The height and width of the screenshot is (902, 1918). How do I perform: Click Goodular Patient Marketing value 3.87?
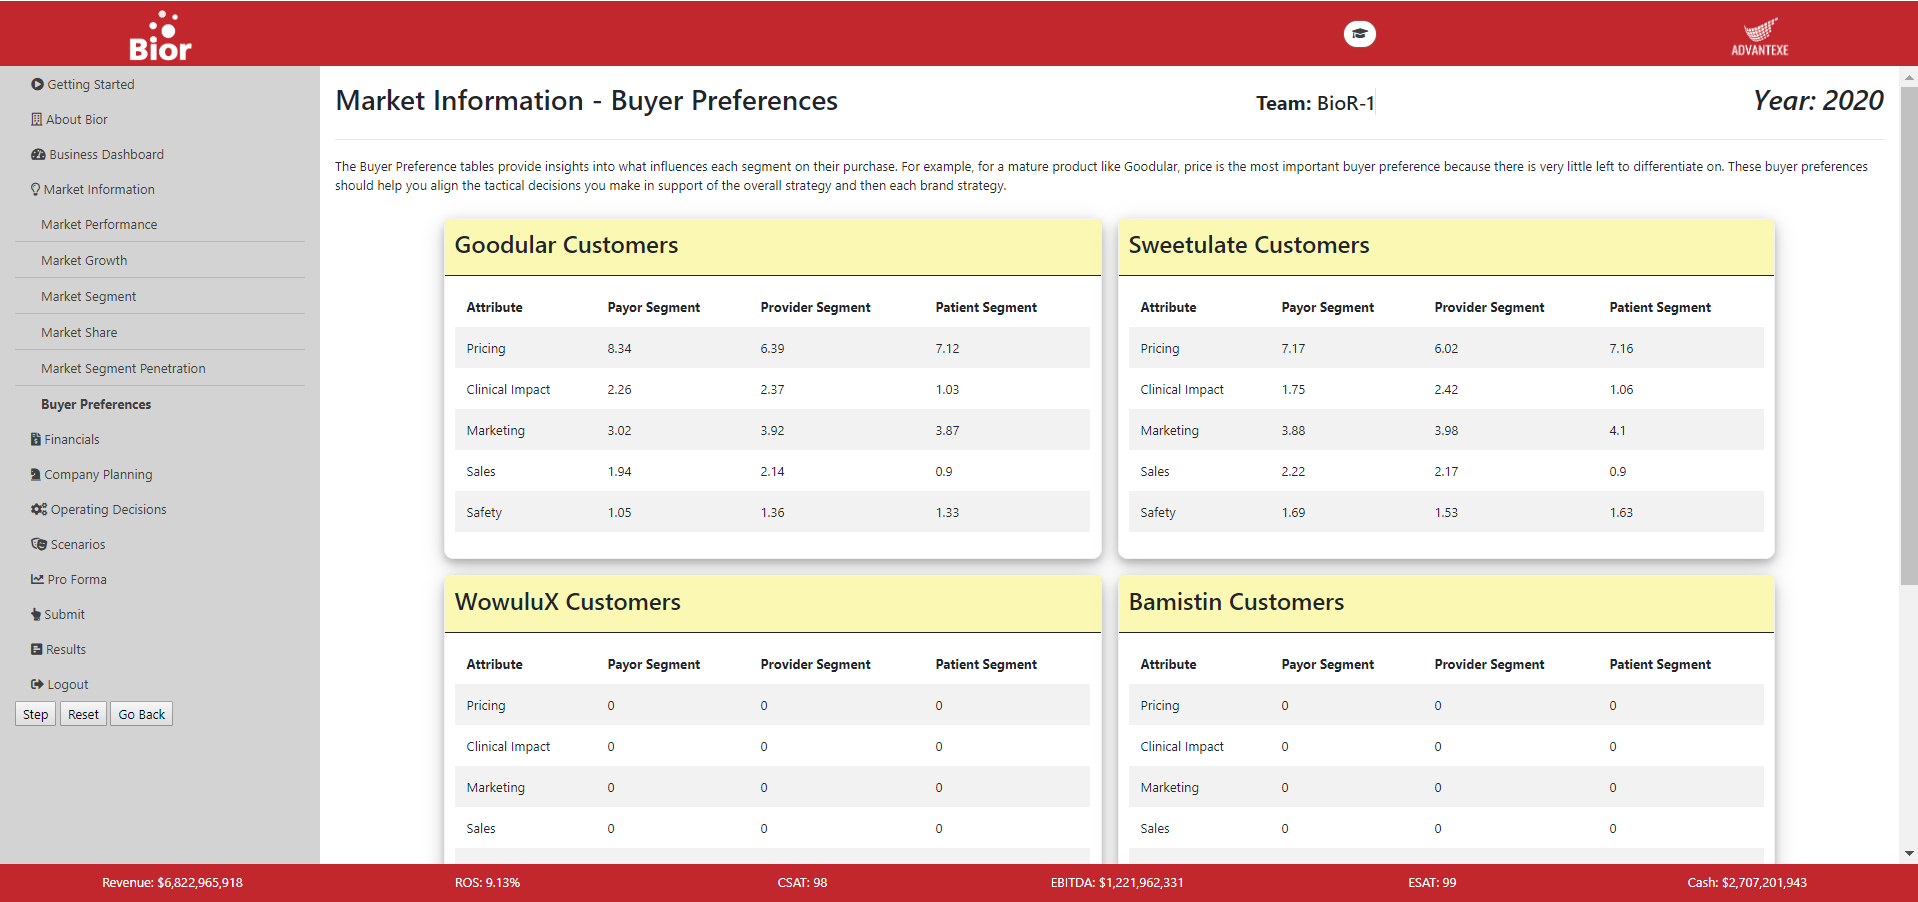[x=947, y=430]
